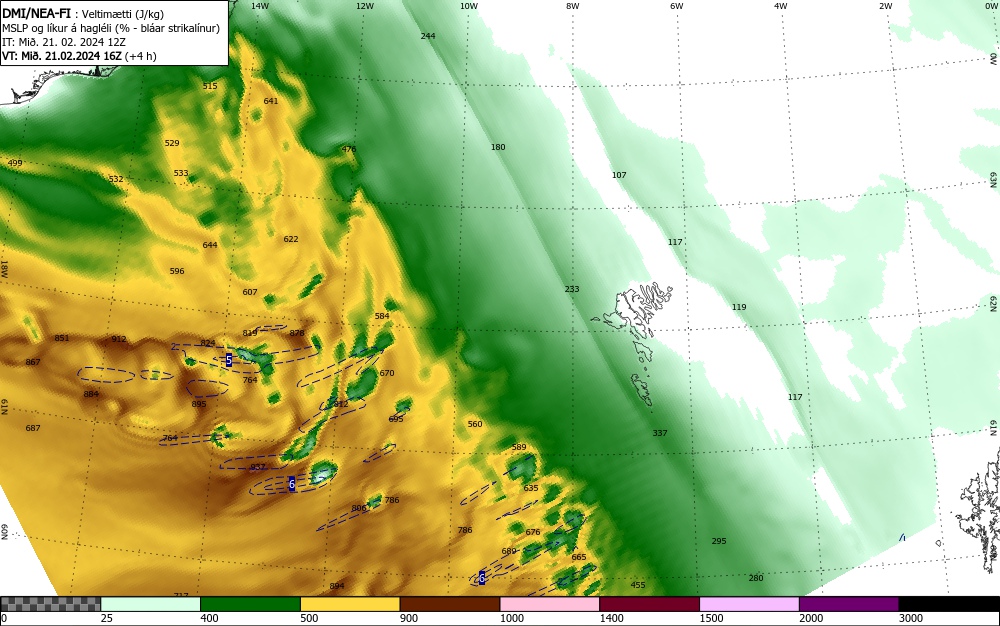The width and height of the screenshot is (1000, 626).
Task: Click the 14W longitude label
Action: (260, 6)
